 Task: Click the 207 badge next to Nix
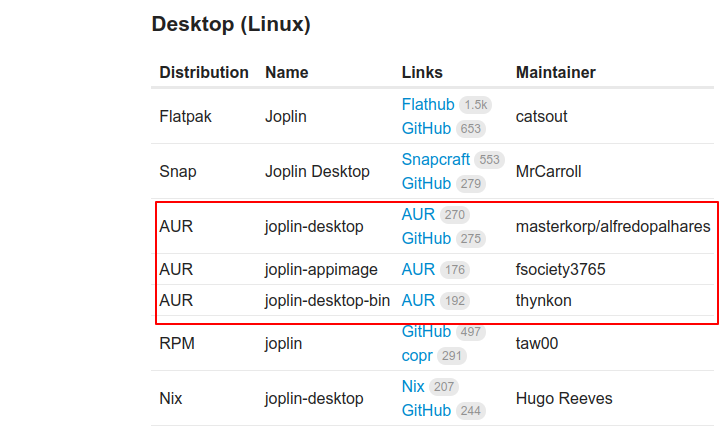(444, 387)
